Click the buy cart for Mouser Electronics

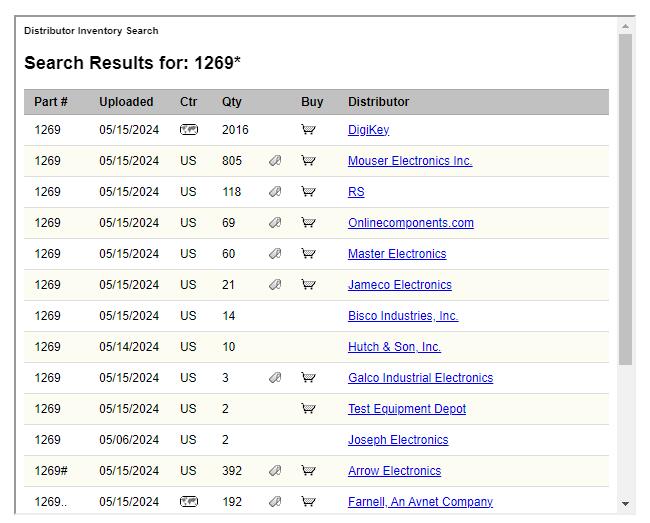[x=308, y=160]
